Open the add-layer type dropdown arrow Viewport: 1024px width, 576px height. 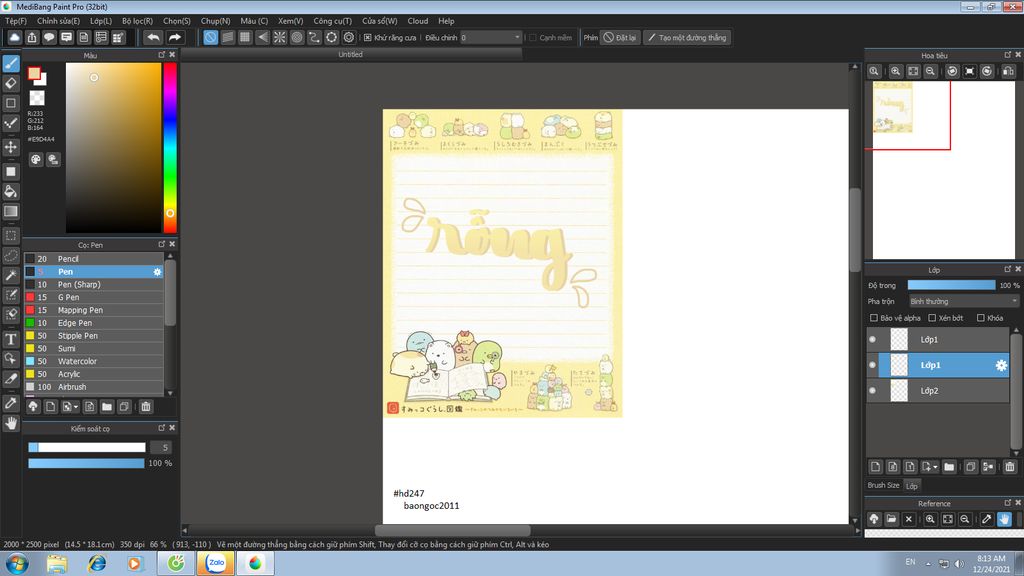(x=935, y=467)
